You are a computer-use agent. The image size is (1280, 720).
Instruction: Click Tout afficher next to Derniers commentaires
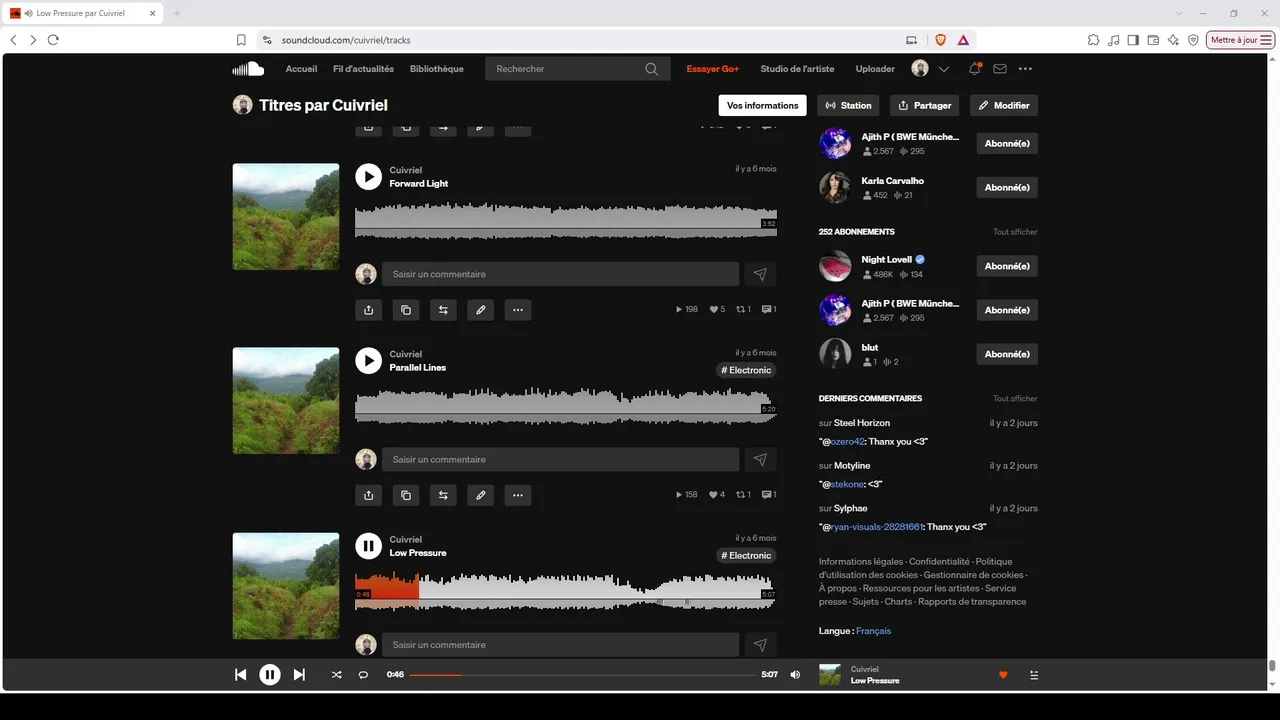click(x=1015, y=398)
